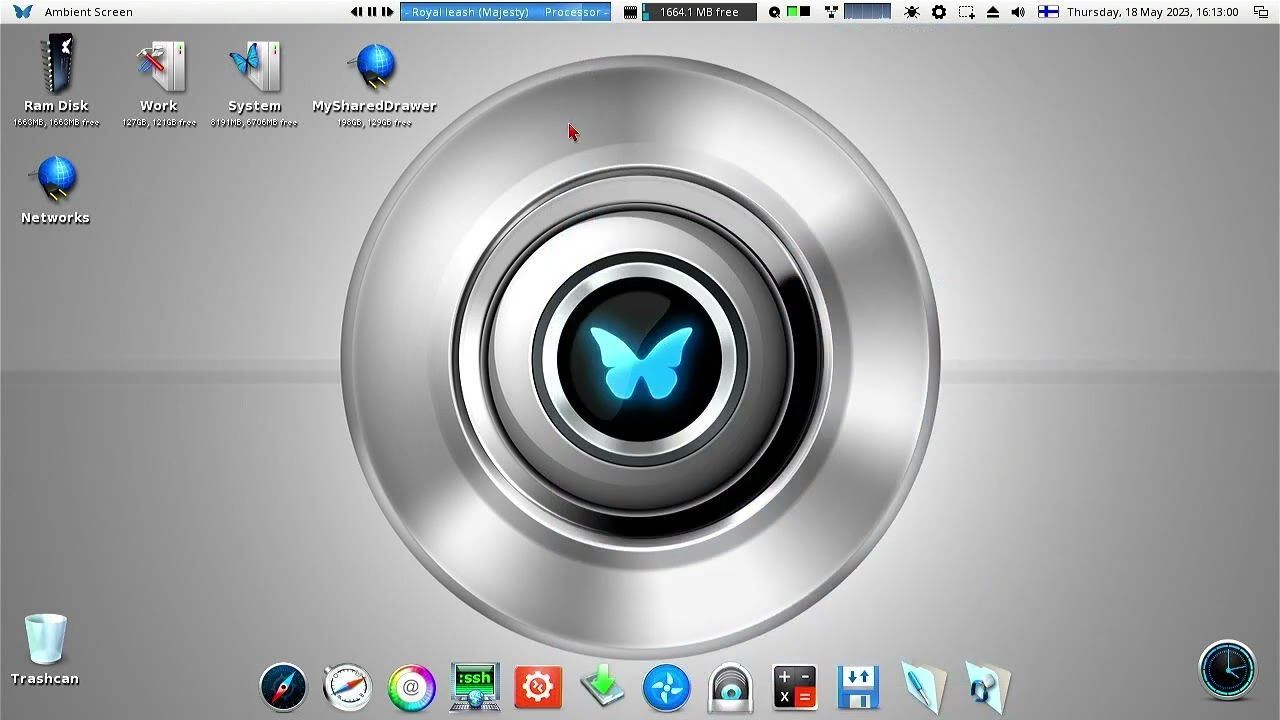Viewport: 1280px width, 720px height.
Task: Skip to the next track
Action: [x=388, y=12]
